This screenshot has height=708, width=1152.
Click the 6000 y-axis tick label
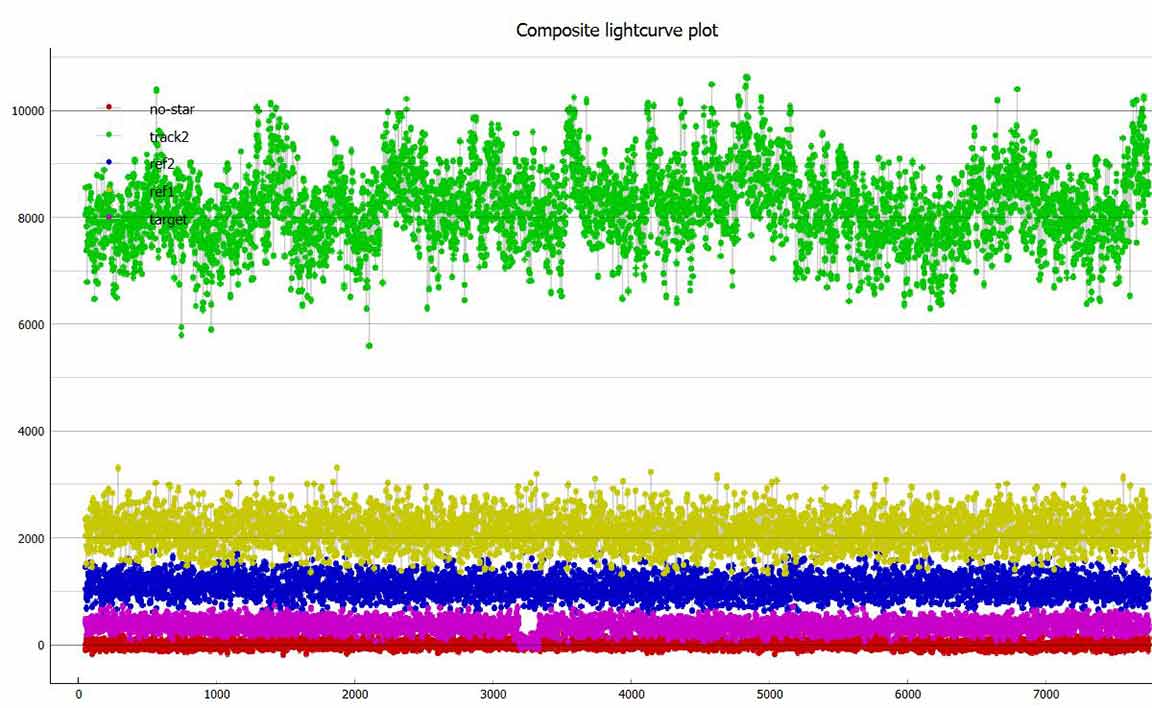pos(31,325)
